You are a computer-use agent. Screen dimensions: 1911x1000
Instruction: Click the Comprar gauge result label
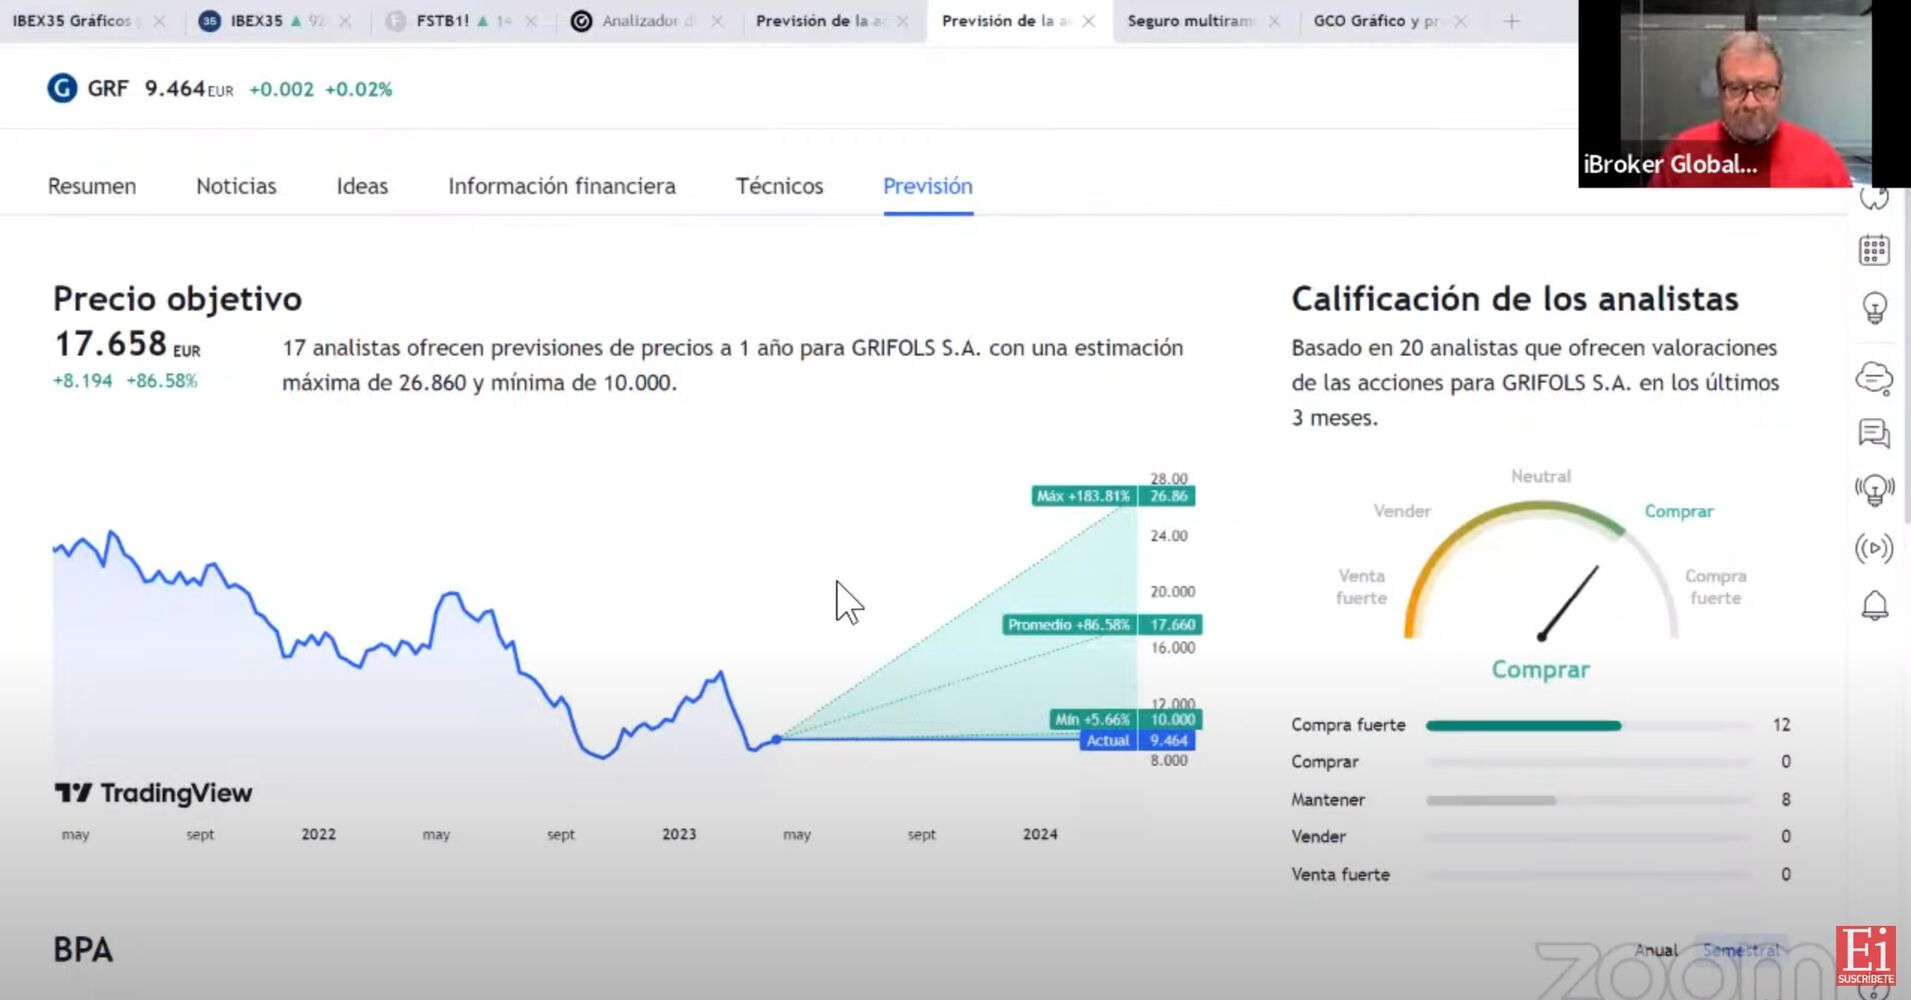[x=1540, y=670]
